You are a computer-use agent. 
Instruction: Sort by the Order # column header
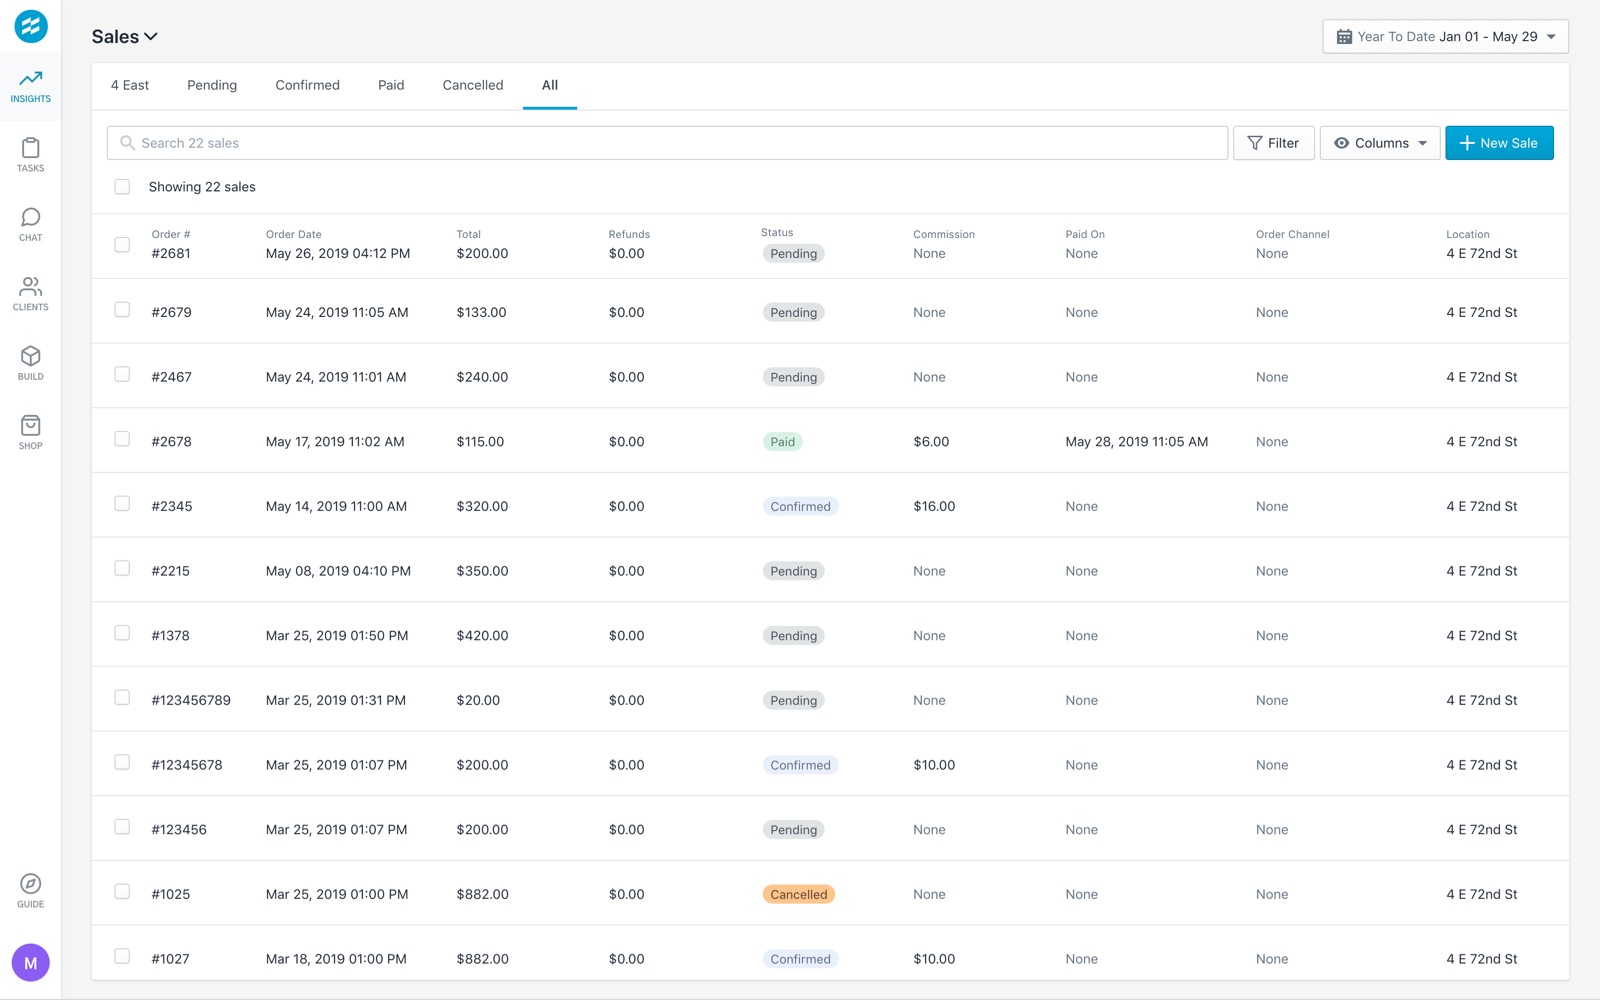[171, 235]
